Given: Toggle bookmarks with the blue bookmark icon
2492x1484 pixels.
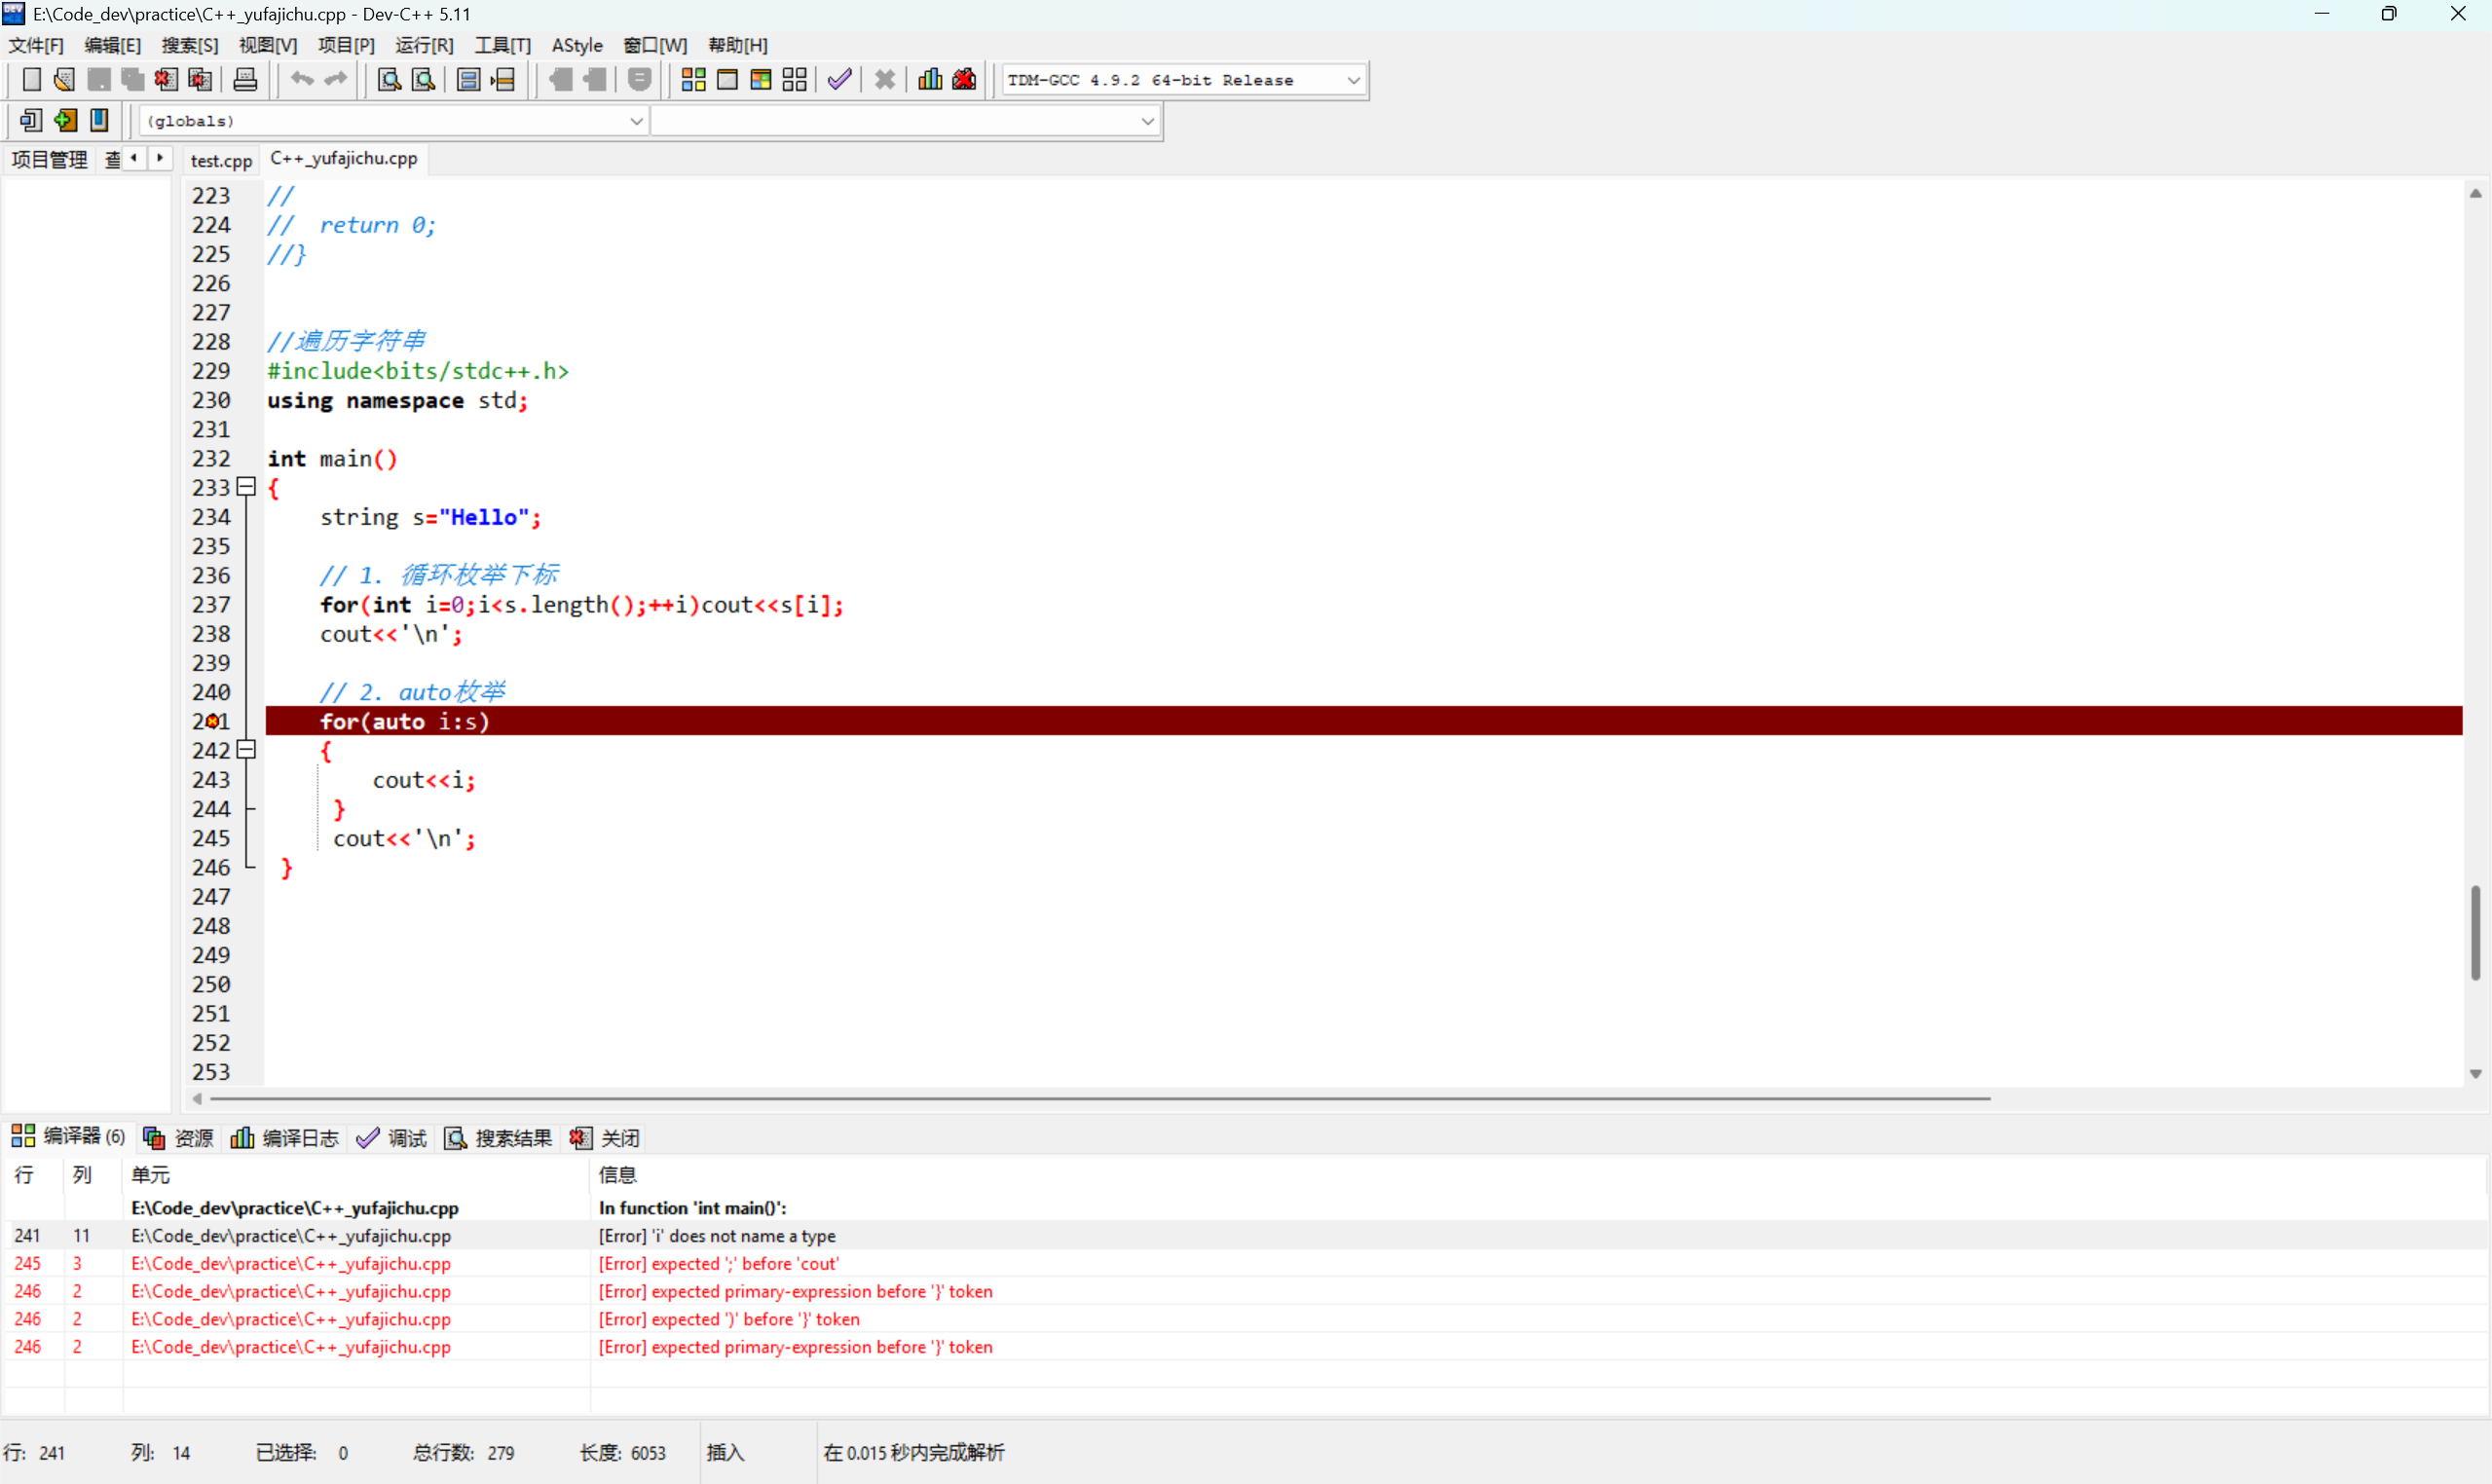Looking at the screenshot, I should (x=99, y=121).
